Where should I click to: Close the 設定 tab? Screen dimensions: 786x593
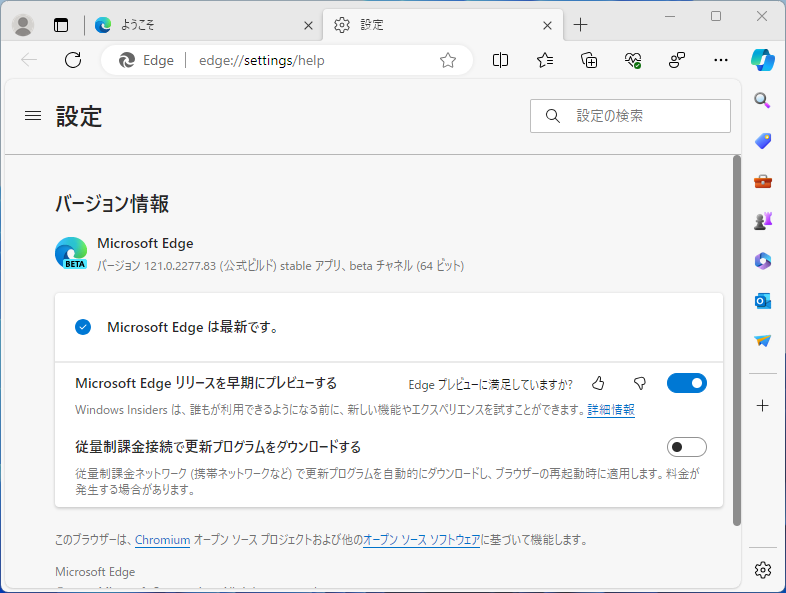pos(547,25)
